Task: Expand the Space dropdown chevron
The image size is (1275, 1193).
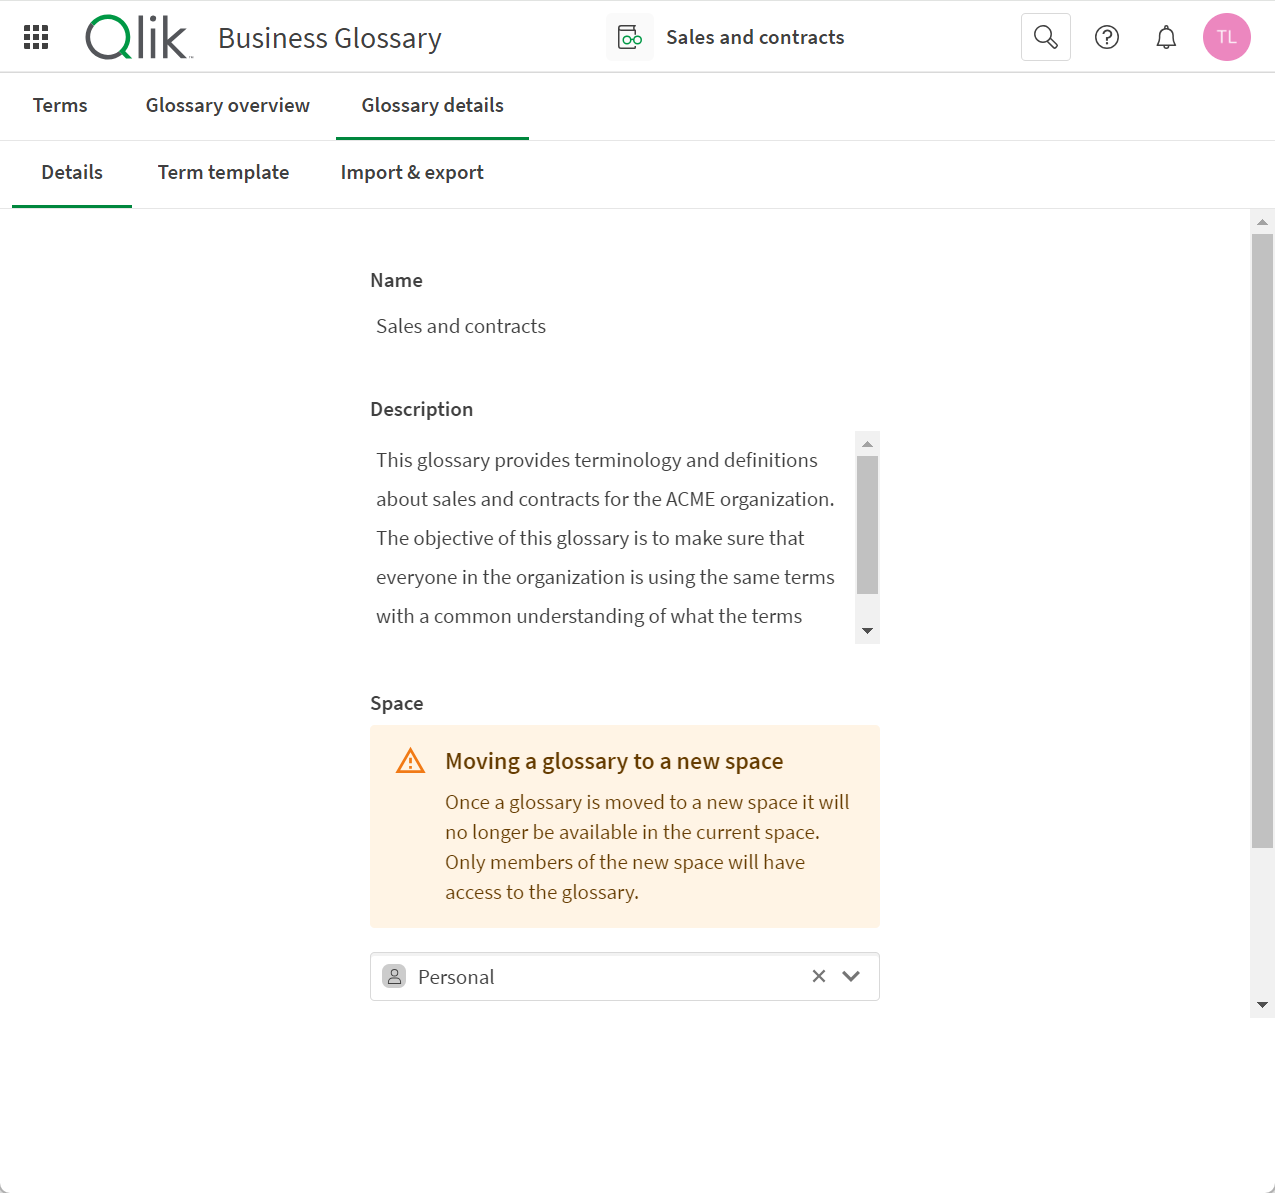Action: coord(851,976)
